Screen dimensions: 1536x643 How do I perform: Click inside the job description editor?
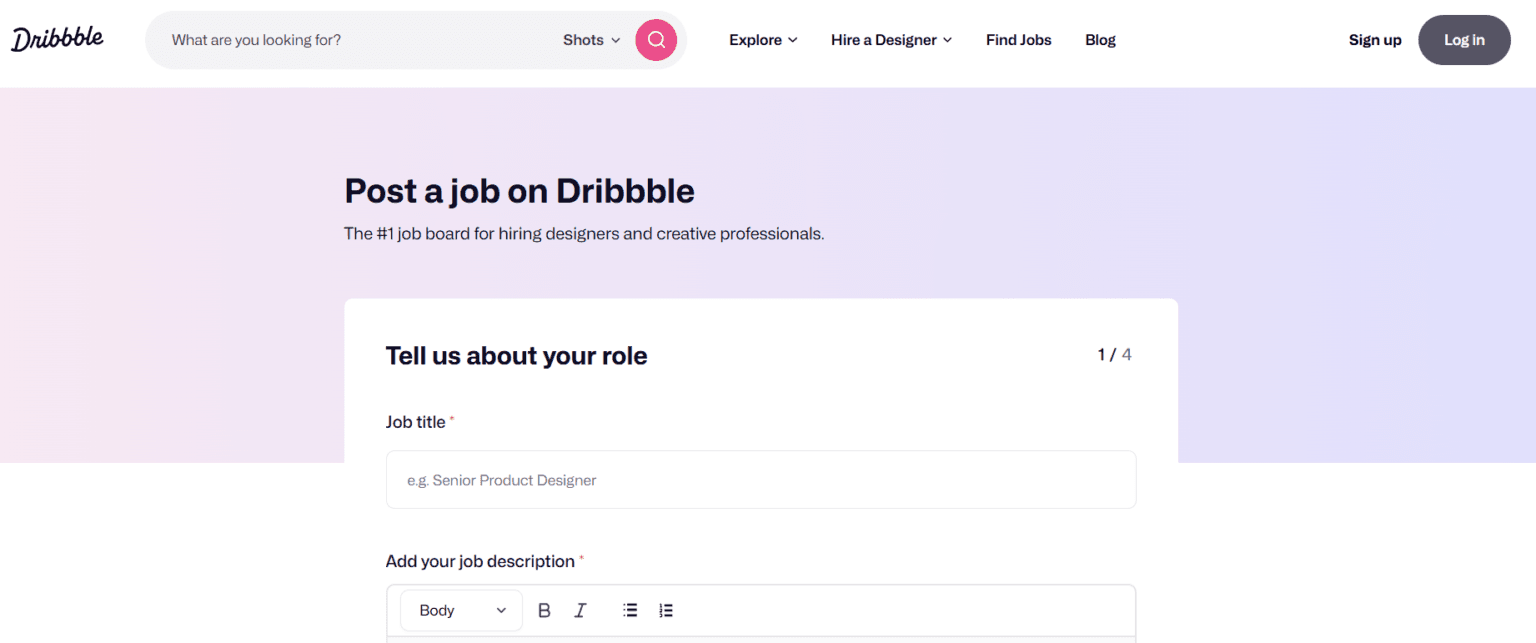[x=760, y=638]
